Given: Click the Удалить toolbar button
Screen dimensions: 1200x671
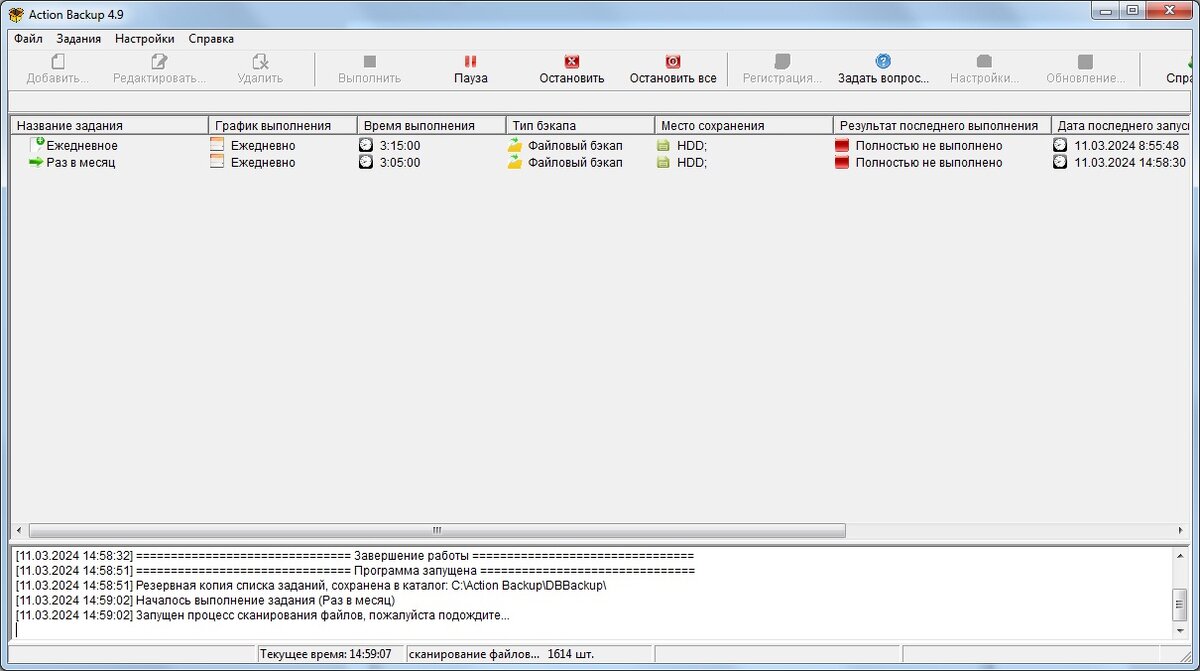Looking at the screenshot, I should 260,69.
